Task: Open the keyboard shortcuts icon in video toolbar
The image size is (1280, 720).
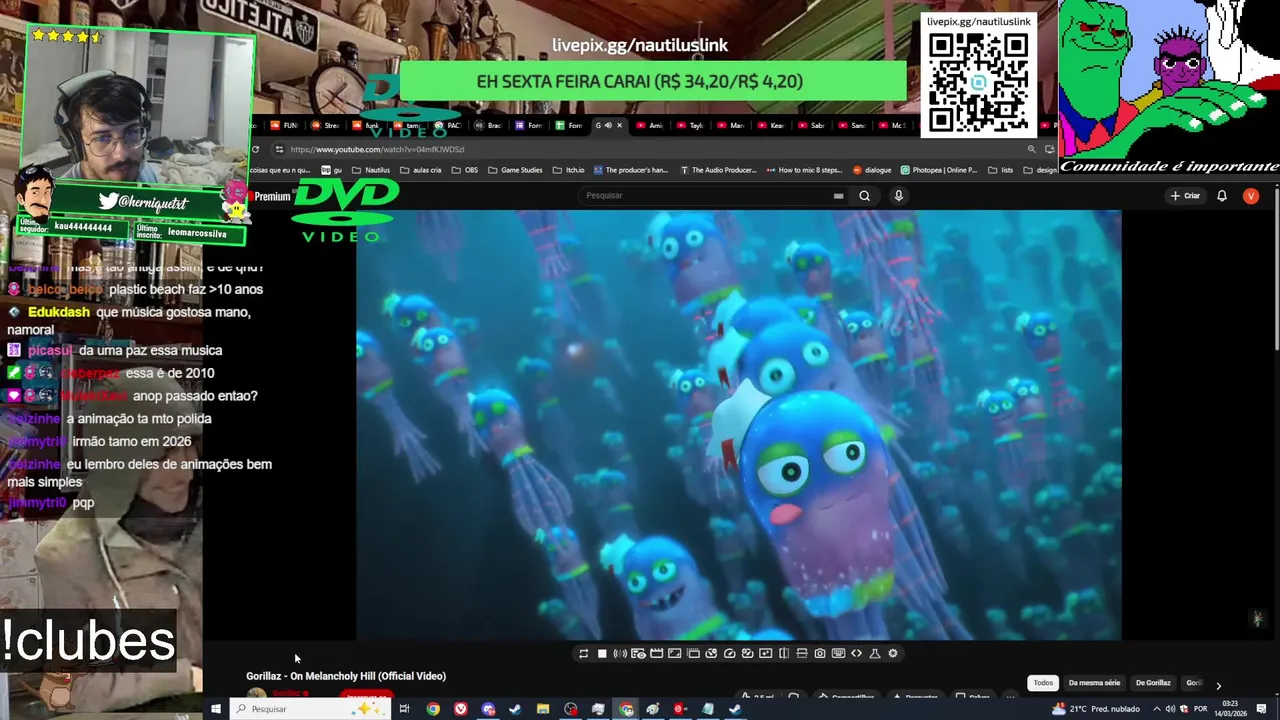Action: tap(838, 653)
